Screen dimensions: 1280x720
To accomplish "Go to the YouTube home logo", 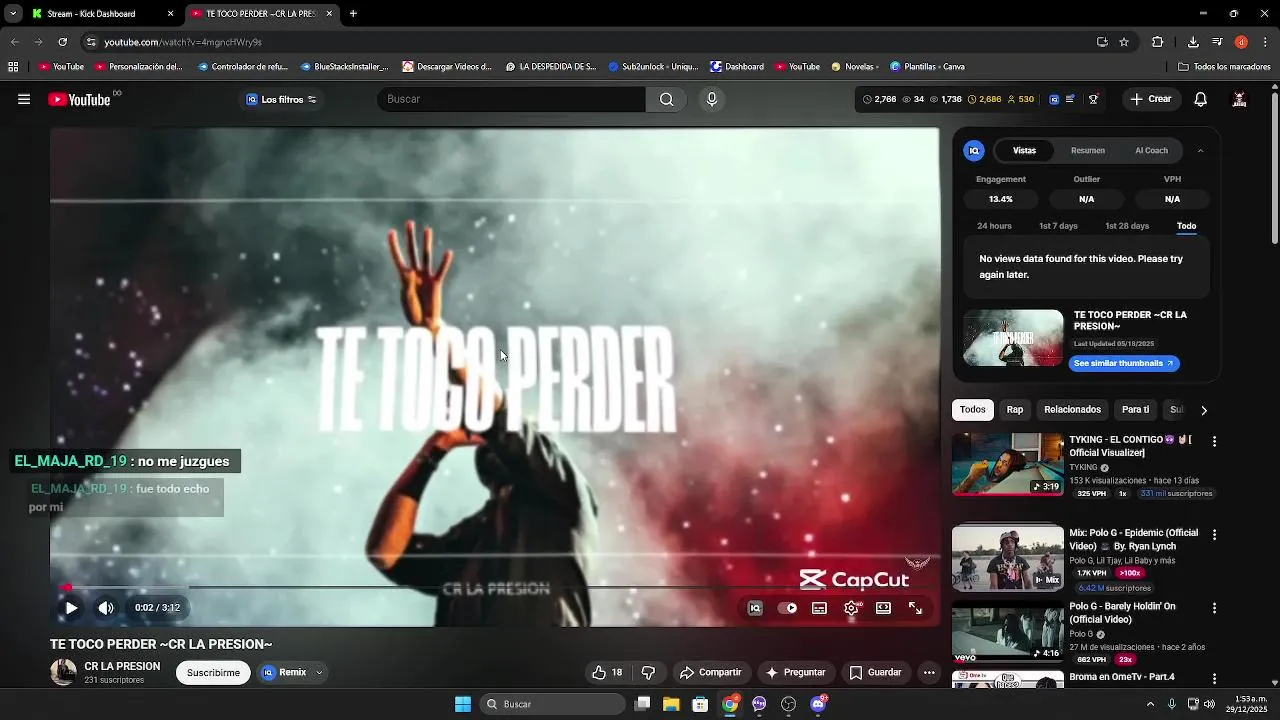I will click(80, 99).
